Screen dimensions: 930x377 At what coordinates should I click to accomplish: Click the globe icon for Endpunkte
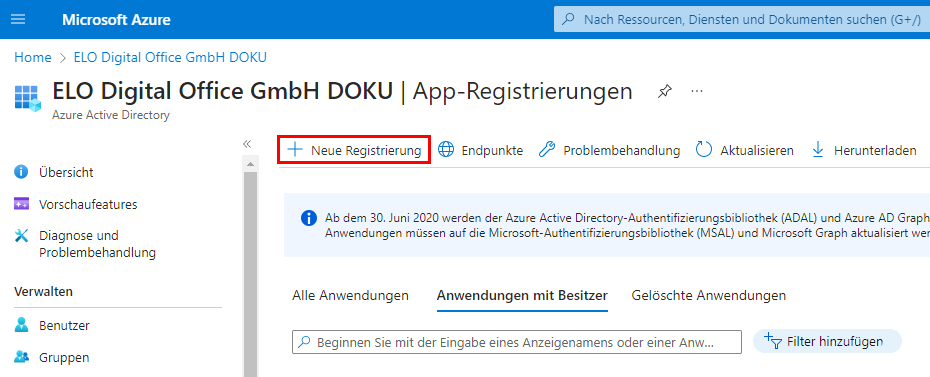[x=446, y=150]
